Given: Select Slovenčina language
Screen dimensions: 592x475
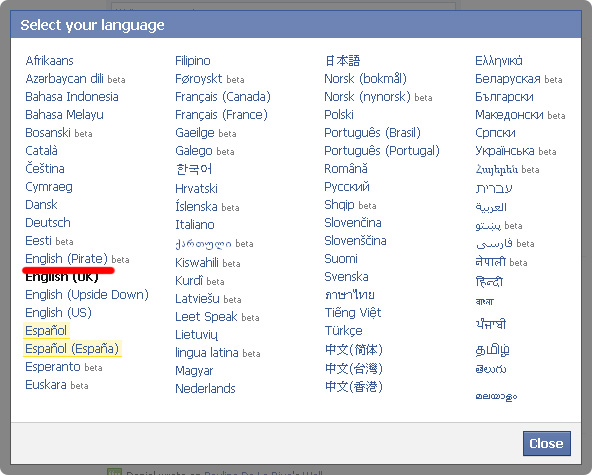Looking at the screenshot, I should [x=353, y=222].
